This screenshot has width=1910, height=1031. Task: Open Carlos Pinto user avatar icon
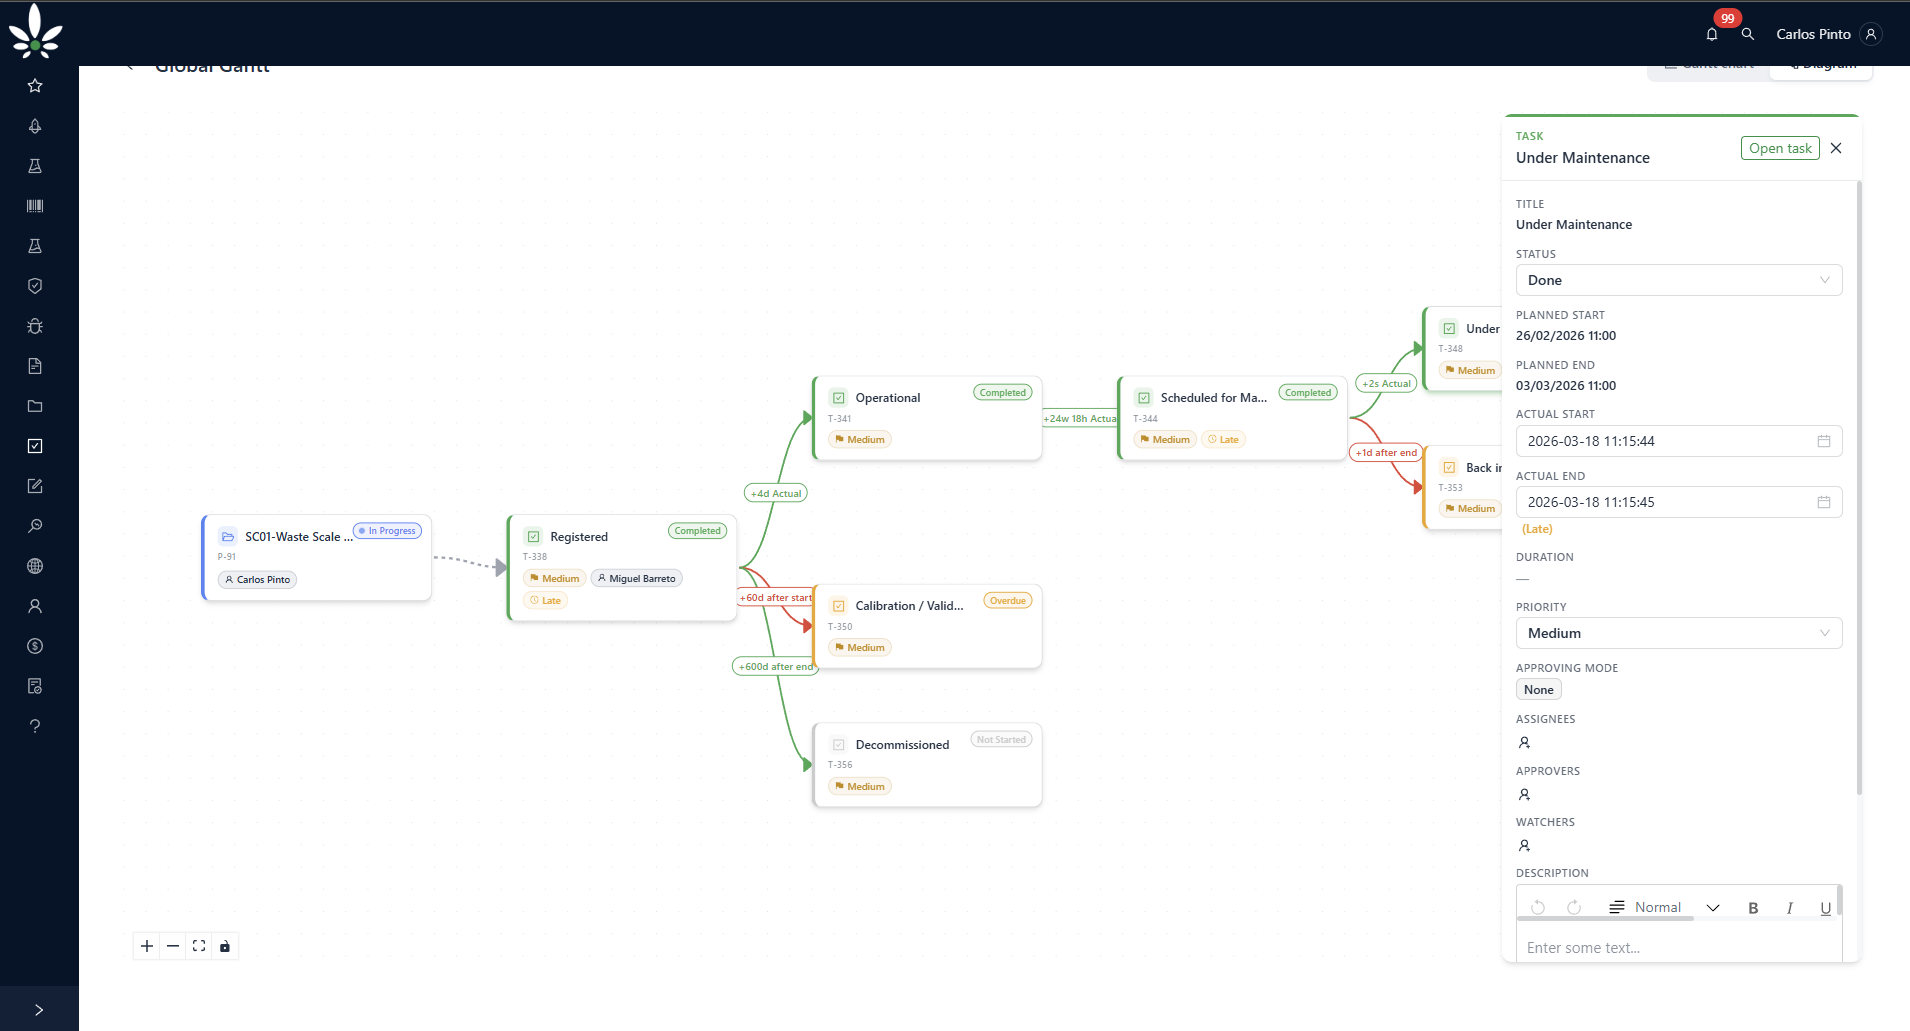1871,34
